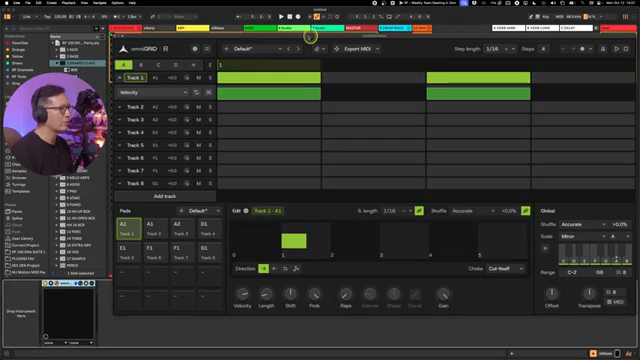The height and width of the screenshot is (360, 640).
Task: Click Track 7 circular pad-assign icon
Action: [x=187, y=171]
